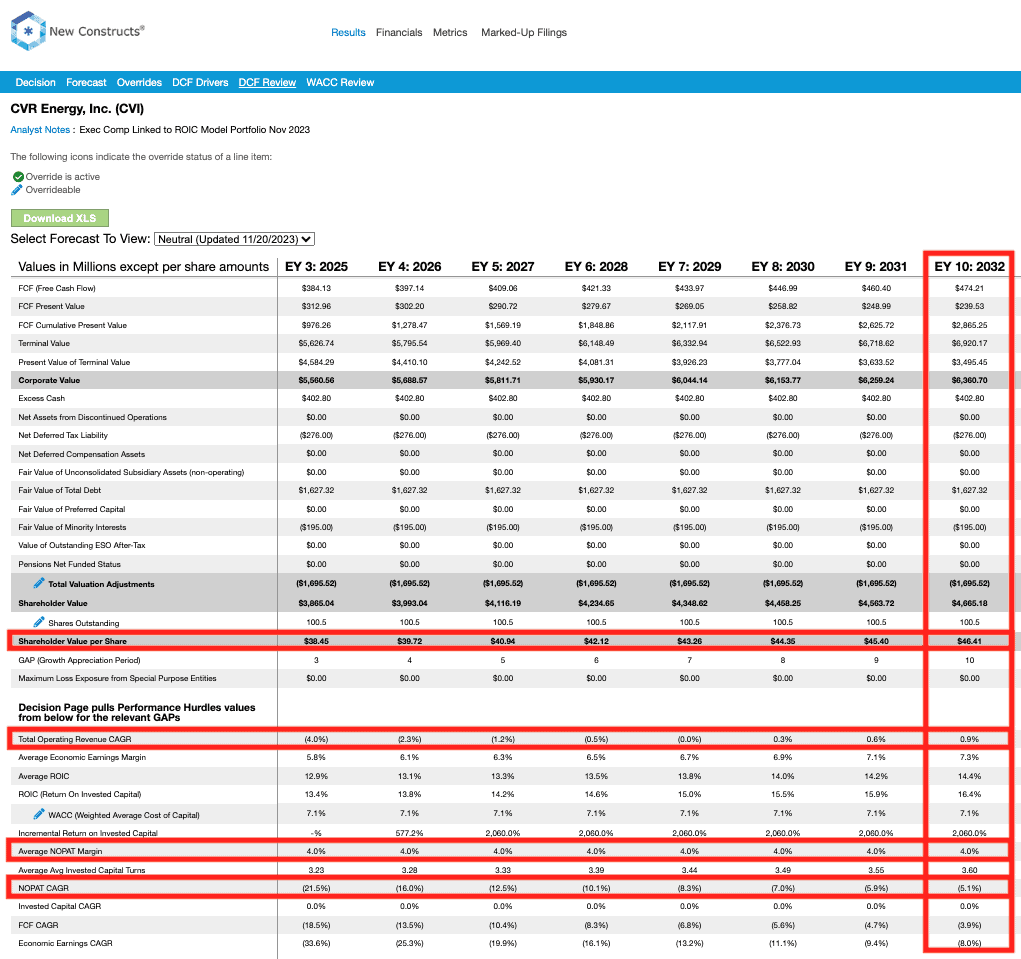Click the Incremental Return on Invested Capital label
This screenshot has height=959, width=1021.
tap(88, 833)
